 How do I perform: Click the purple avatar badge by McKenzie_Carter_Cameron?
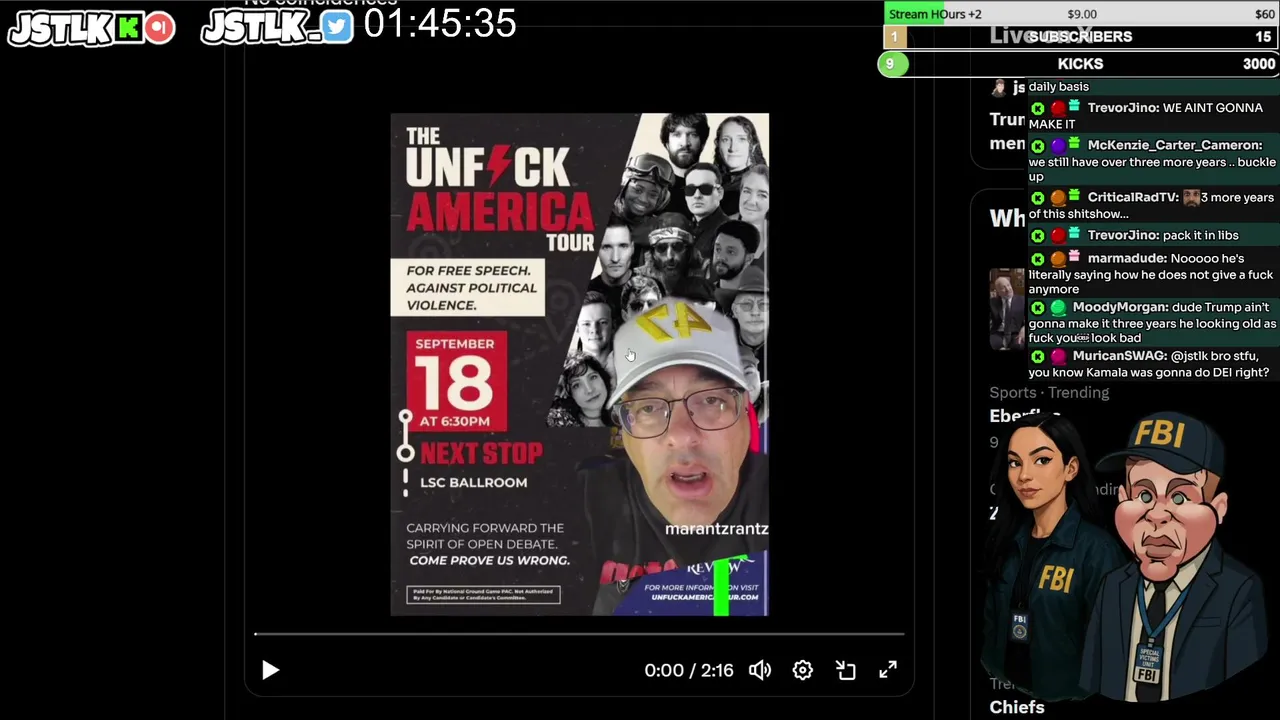click(x=1057, y=146)
